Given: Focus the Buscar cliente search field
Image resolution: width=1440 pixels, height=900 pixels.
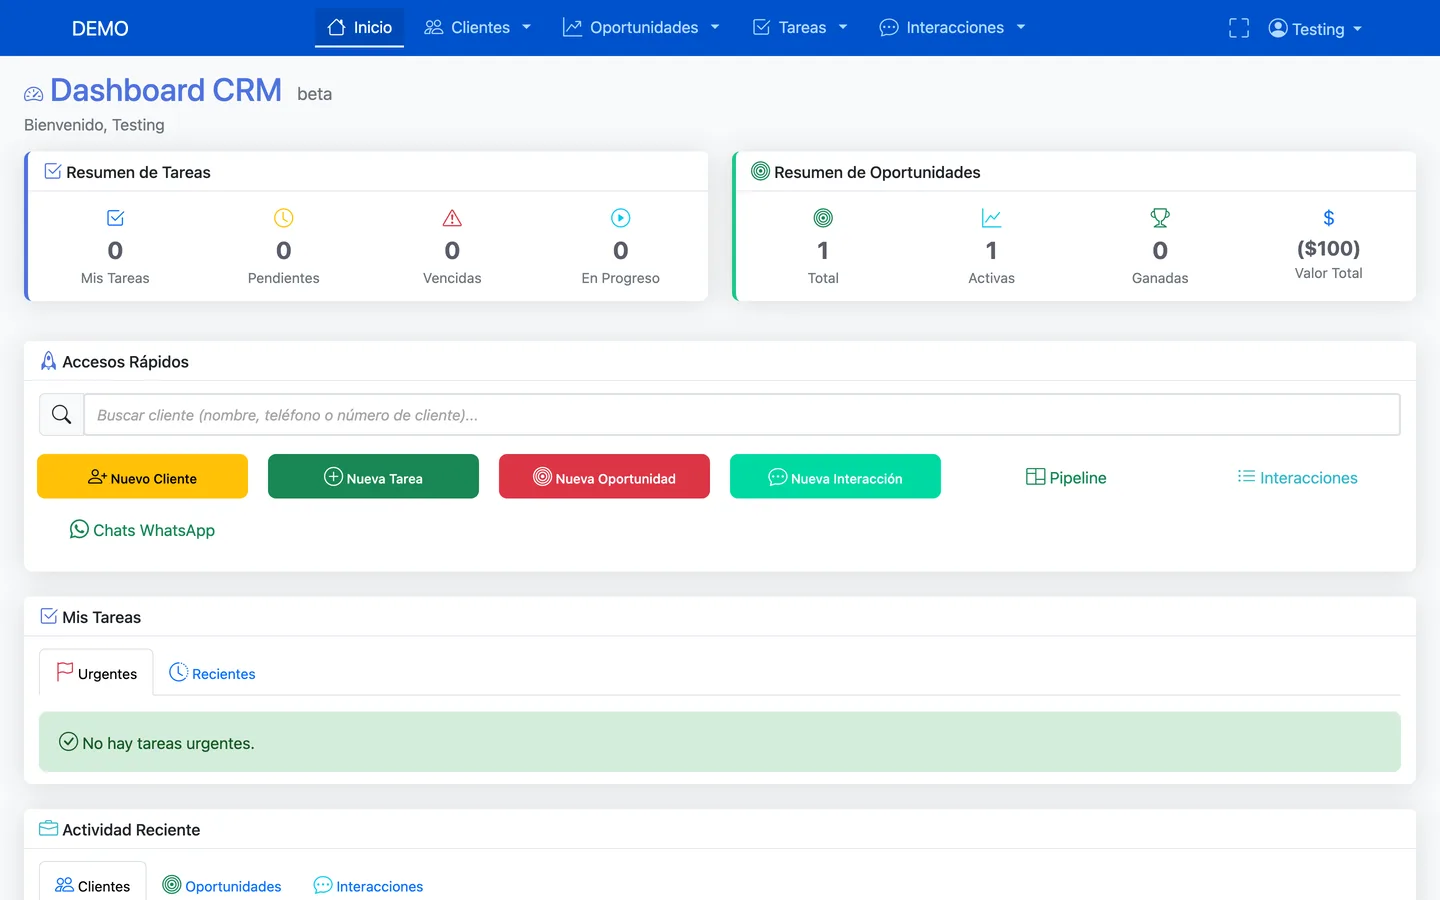Looking at the screenshot, I should [742, 414].
